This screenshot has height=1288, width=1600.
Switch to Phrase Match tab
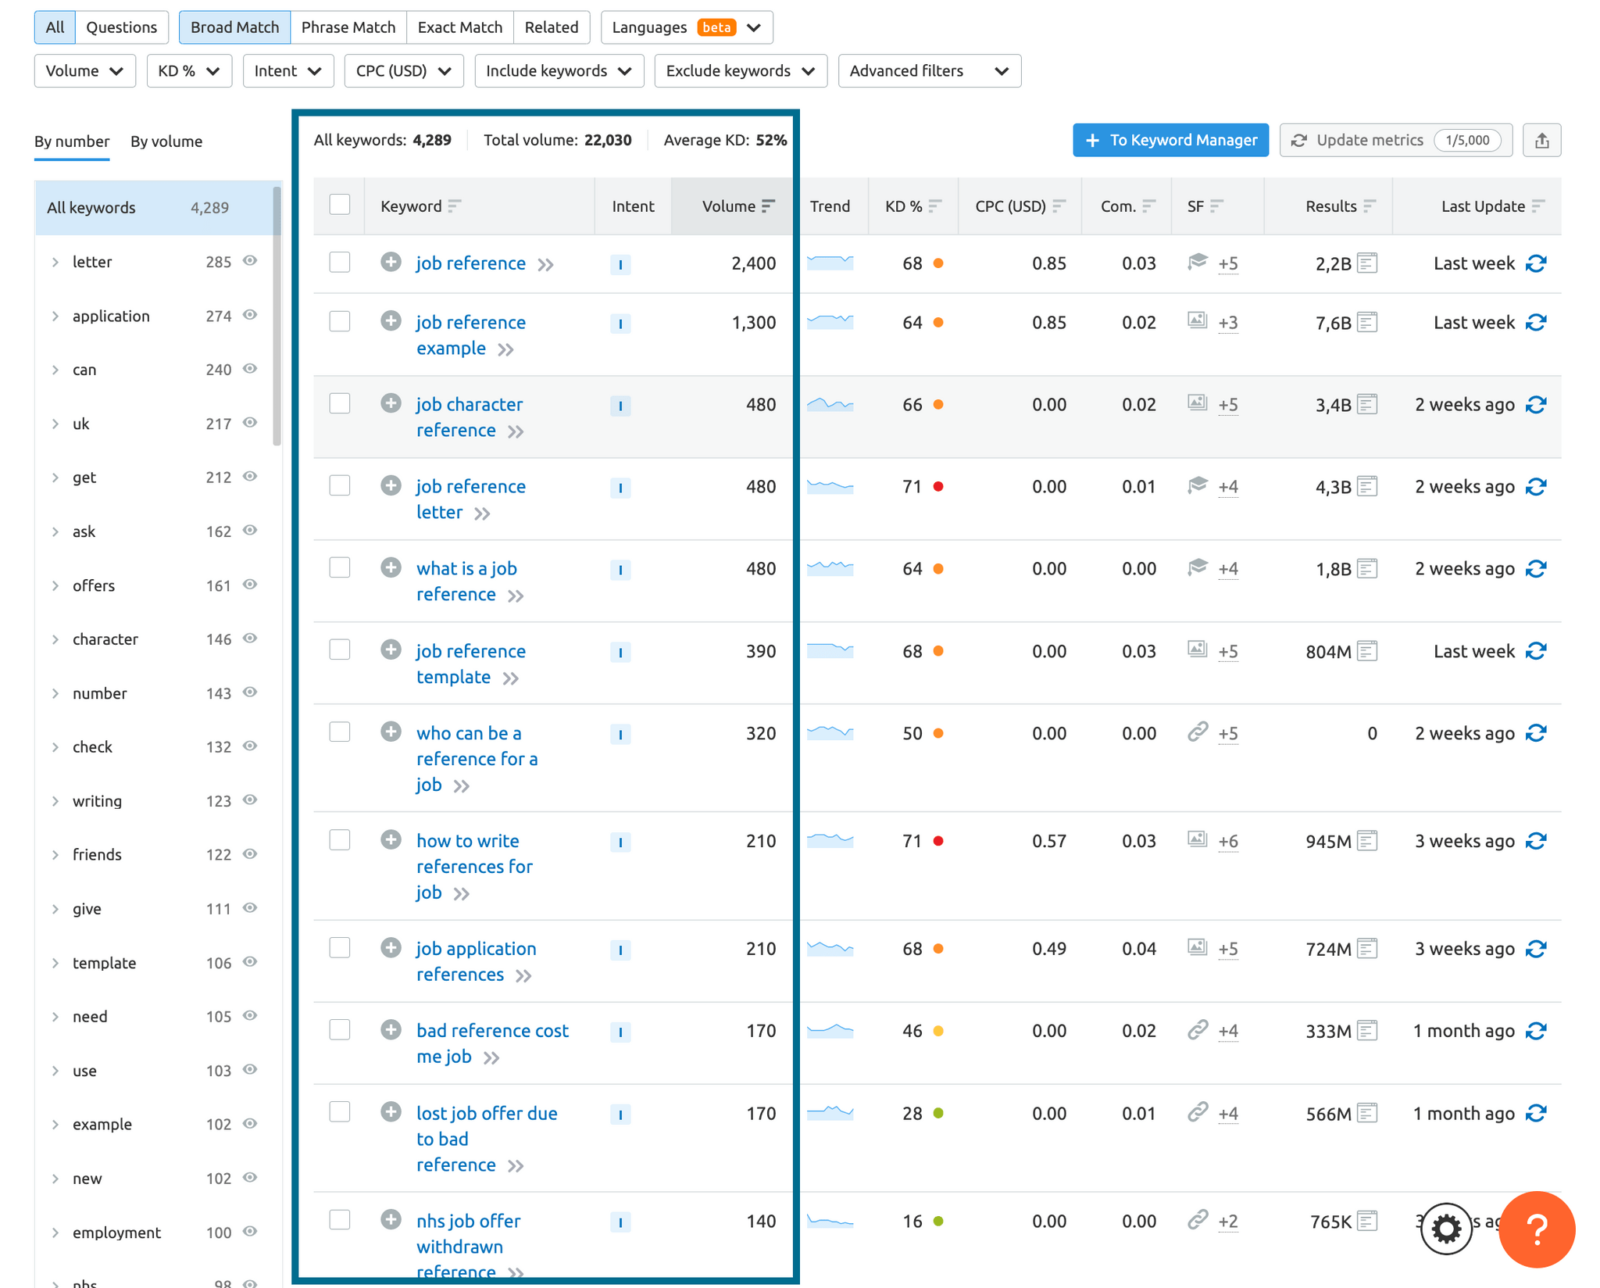pyautogui.click(x=348, y=27)
